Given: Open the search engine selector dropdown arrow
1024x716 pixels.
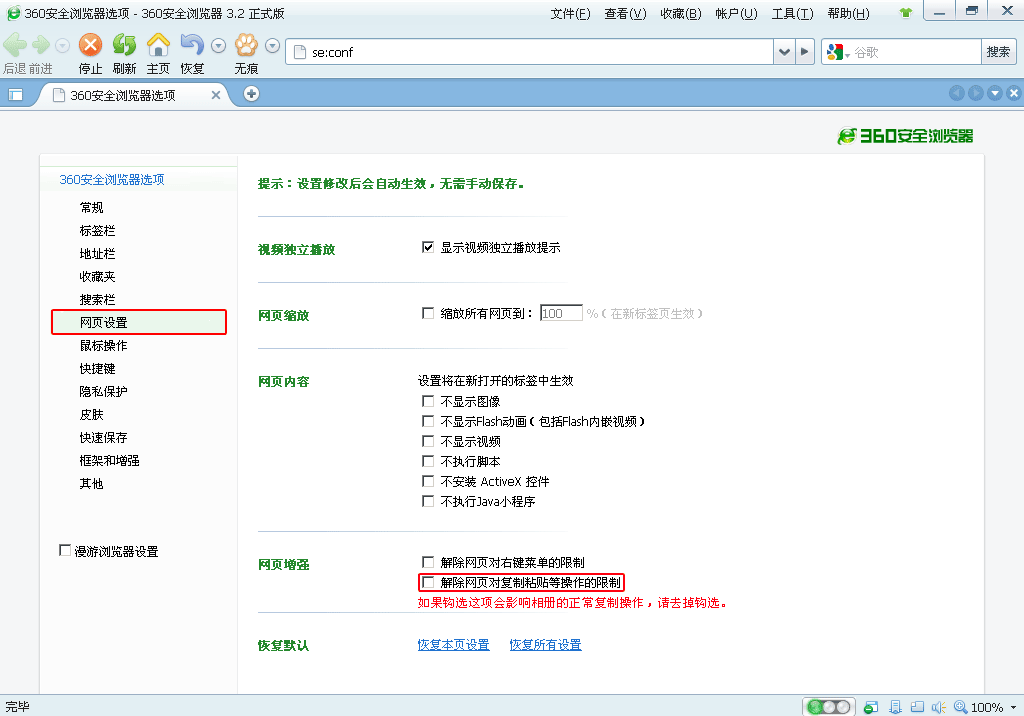Looking at the screenshot, I should 848,55.
